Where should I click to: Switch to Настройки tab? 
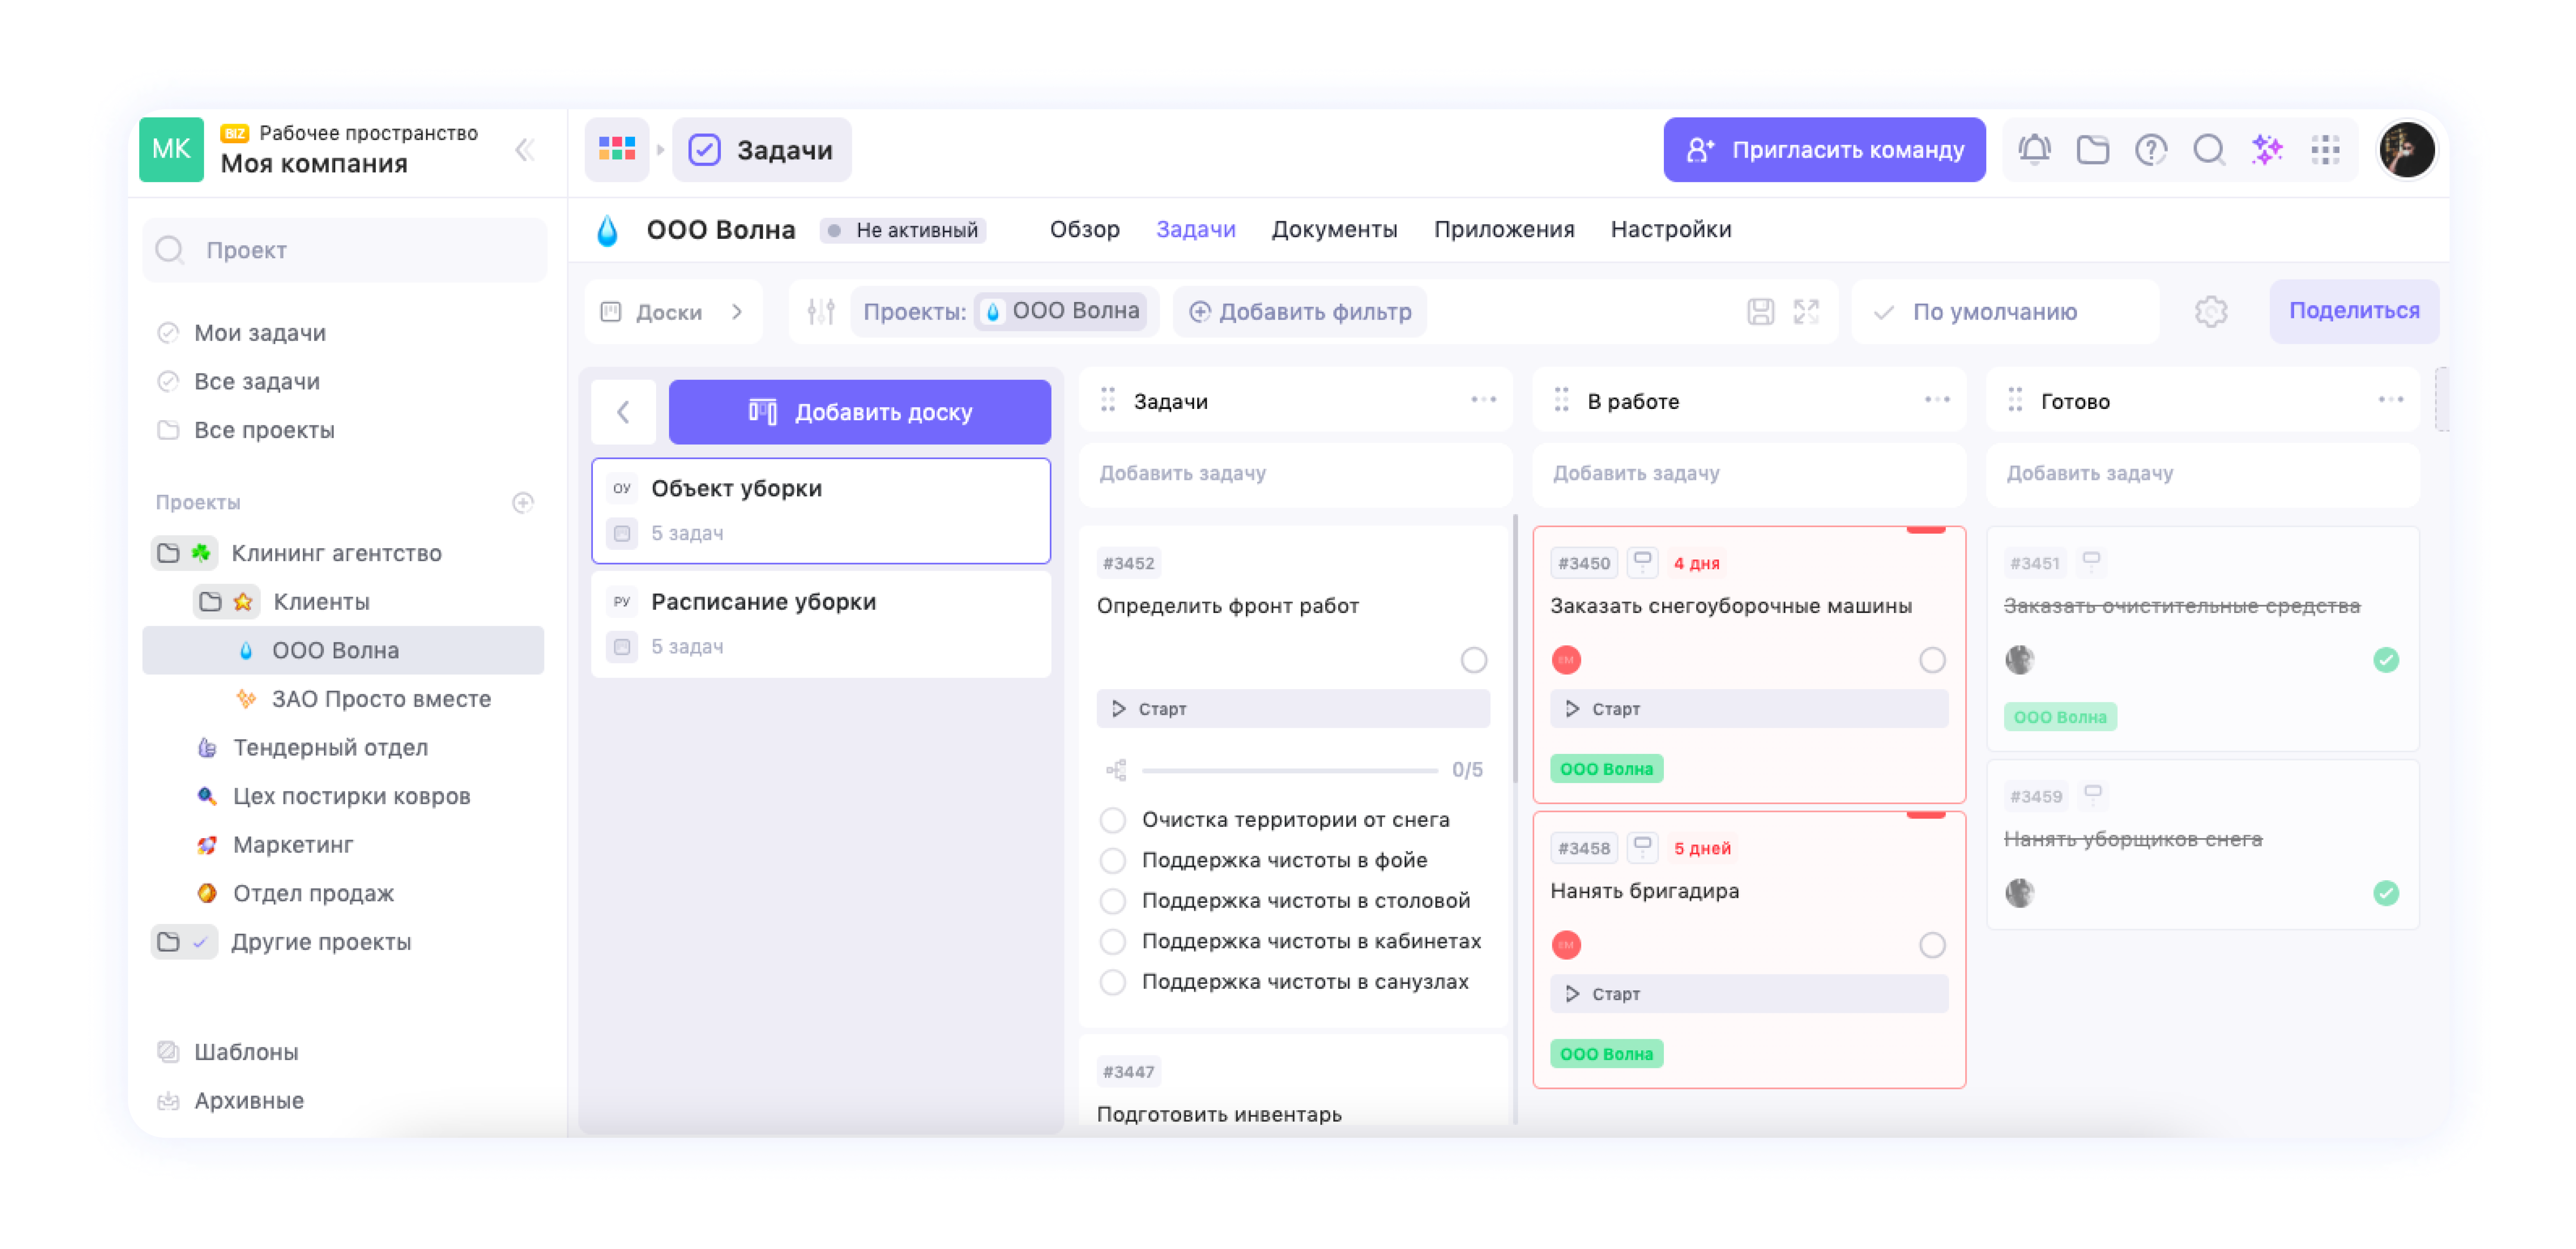1670,230
